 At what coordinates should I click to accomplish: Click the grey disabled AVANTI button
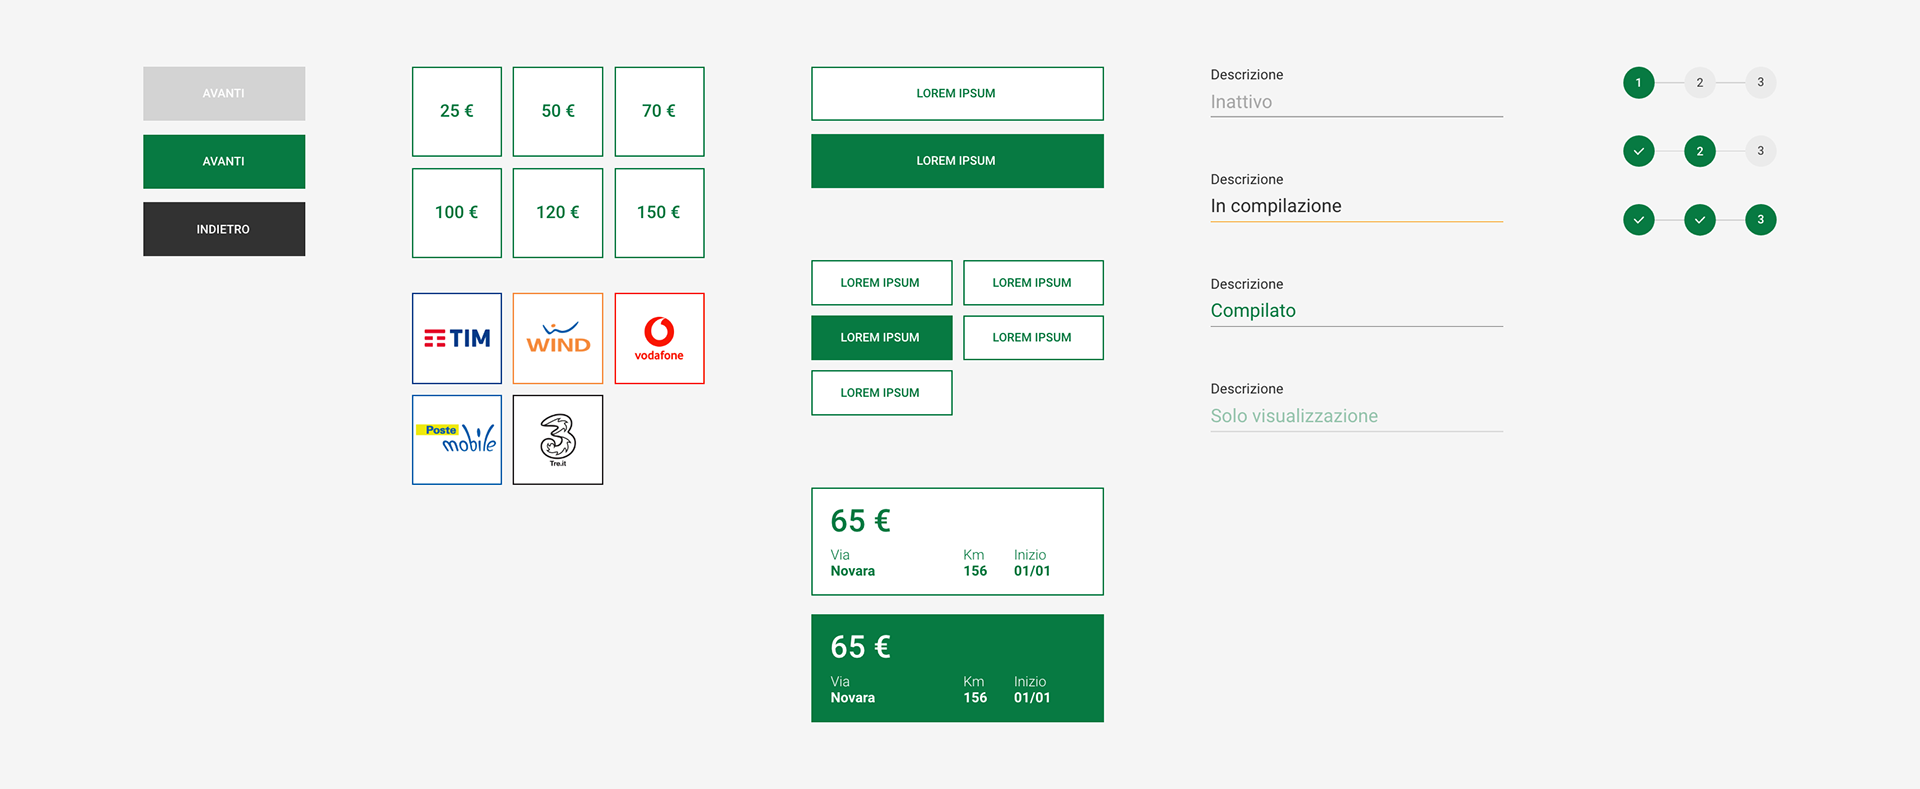coord(224,94)
